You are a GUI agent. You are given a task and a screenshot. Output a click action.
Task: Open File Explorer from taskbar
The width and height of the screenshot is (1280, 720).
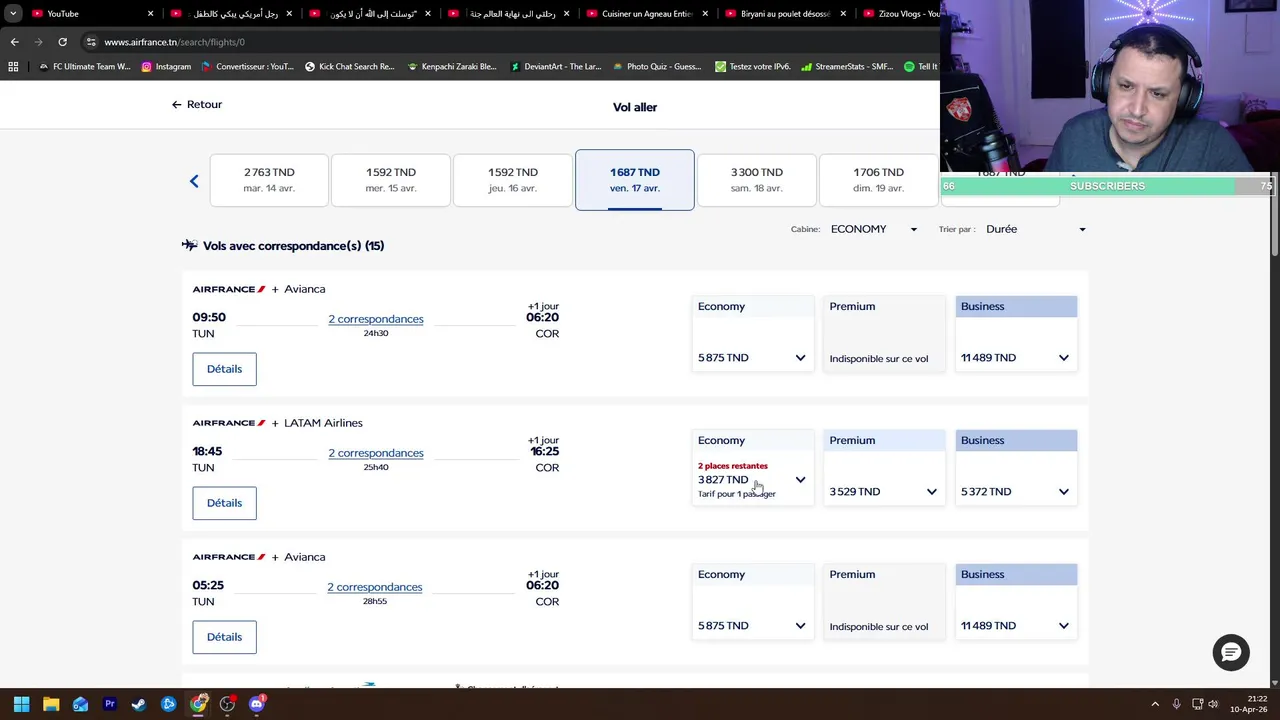pyautogui.click(x=51, y=704)
